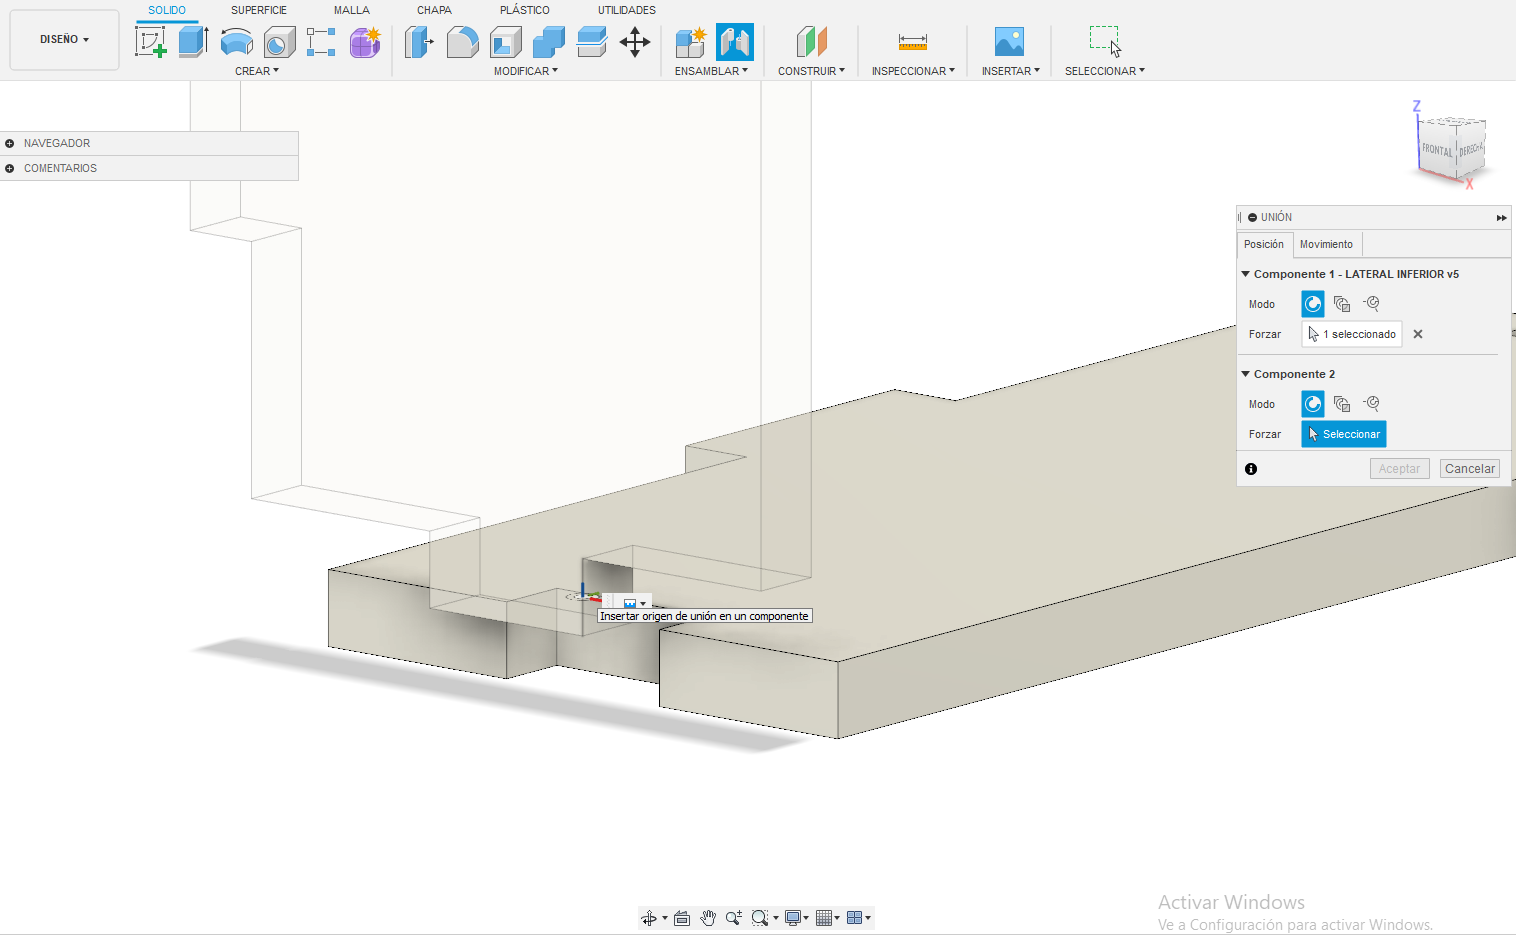Set Componente 1 mode to two-edge intersection
The image size is (1516, 935).
(1372, 304)
